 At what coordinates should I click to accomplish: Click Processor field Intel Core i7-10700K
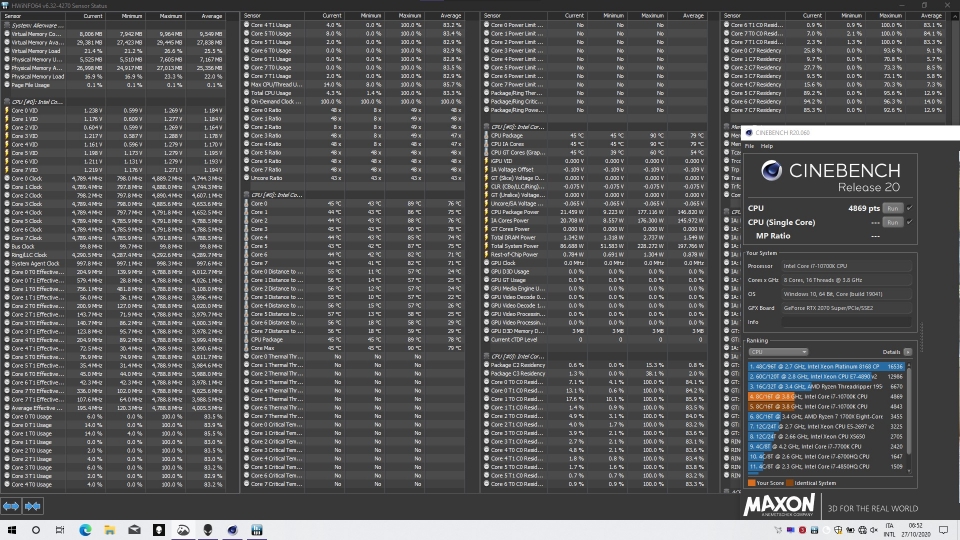(847, 266)
